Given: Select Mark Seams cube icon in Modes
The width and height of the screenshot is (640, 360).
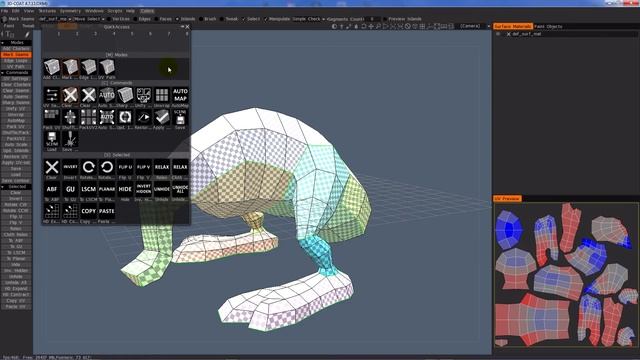Looking at the screenshot, I should (x=70, y=67).
